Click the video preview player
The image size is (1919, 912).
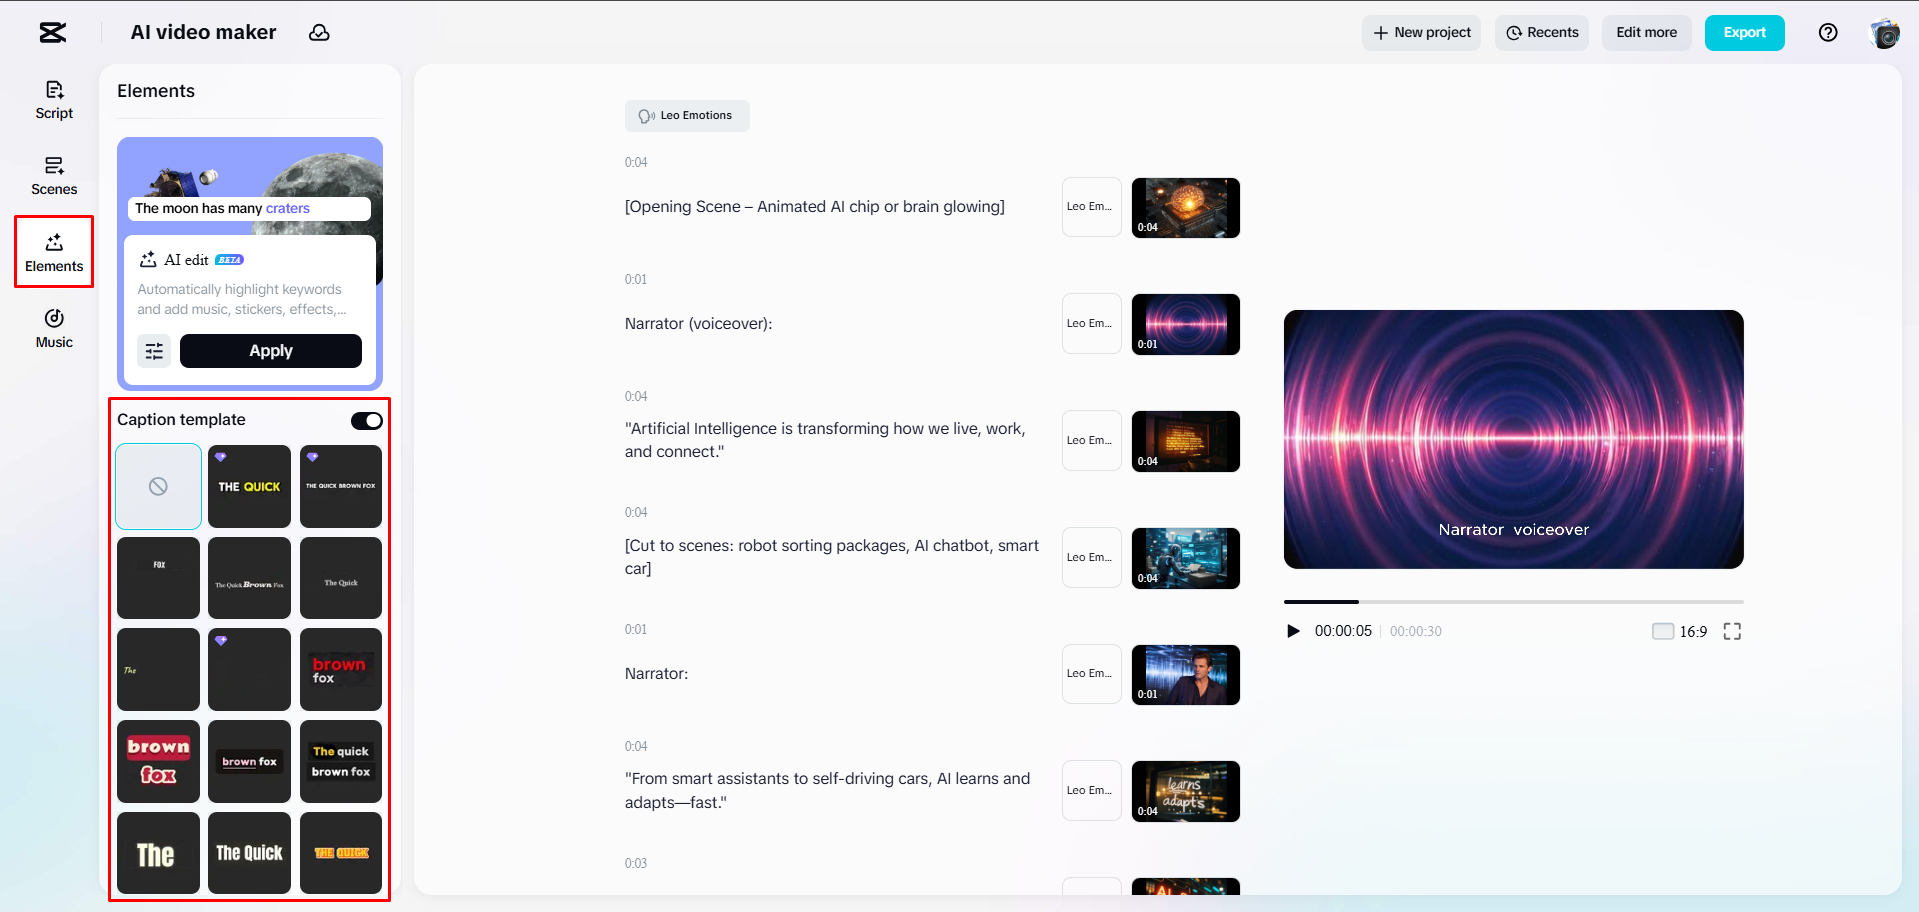pos(1513,440)
